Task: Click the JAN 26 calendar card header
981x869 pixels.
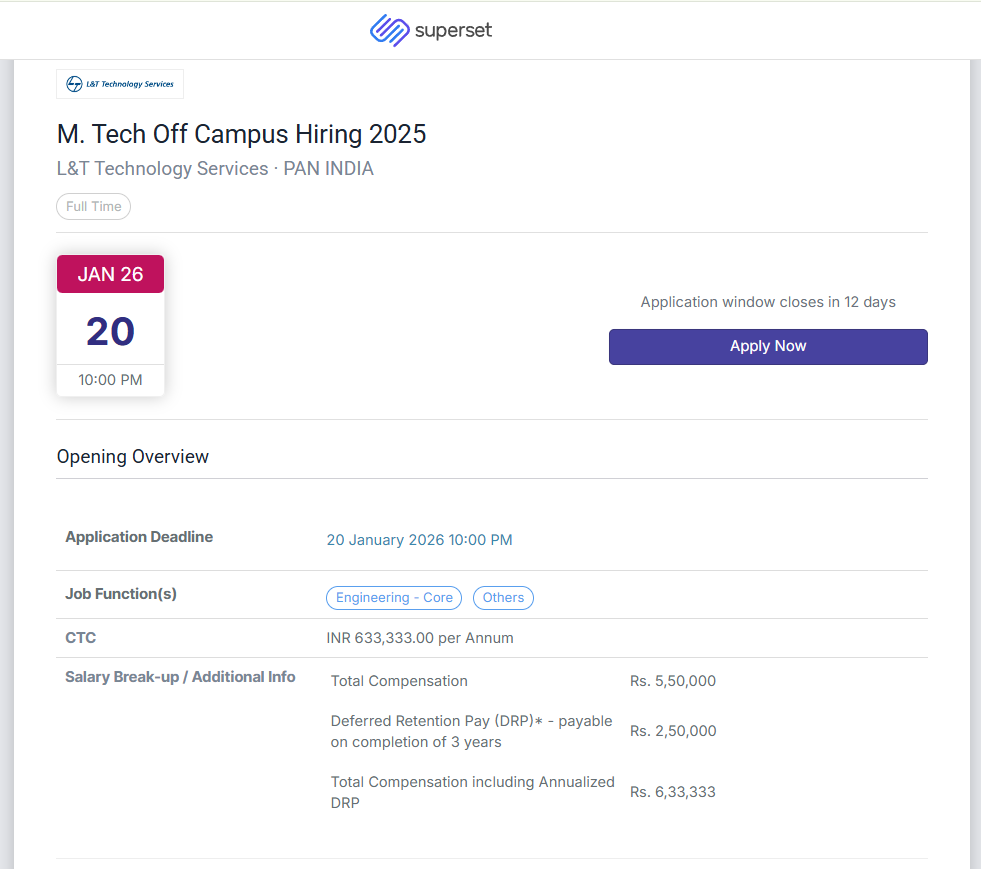Action: (110, 274)
